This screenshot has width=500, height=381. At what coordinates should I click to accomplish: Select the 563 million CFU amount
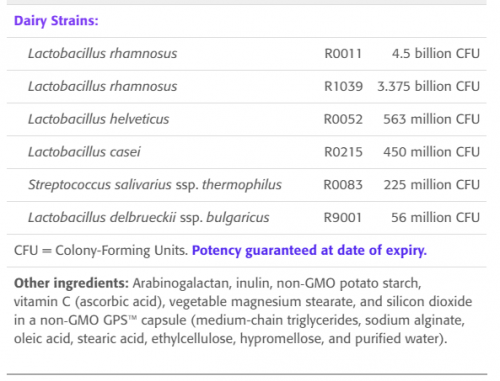click(x=431, y=119)
